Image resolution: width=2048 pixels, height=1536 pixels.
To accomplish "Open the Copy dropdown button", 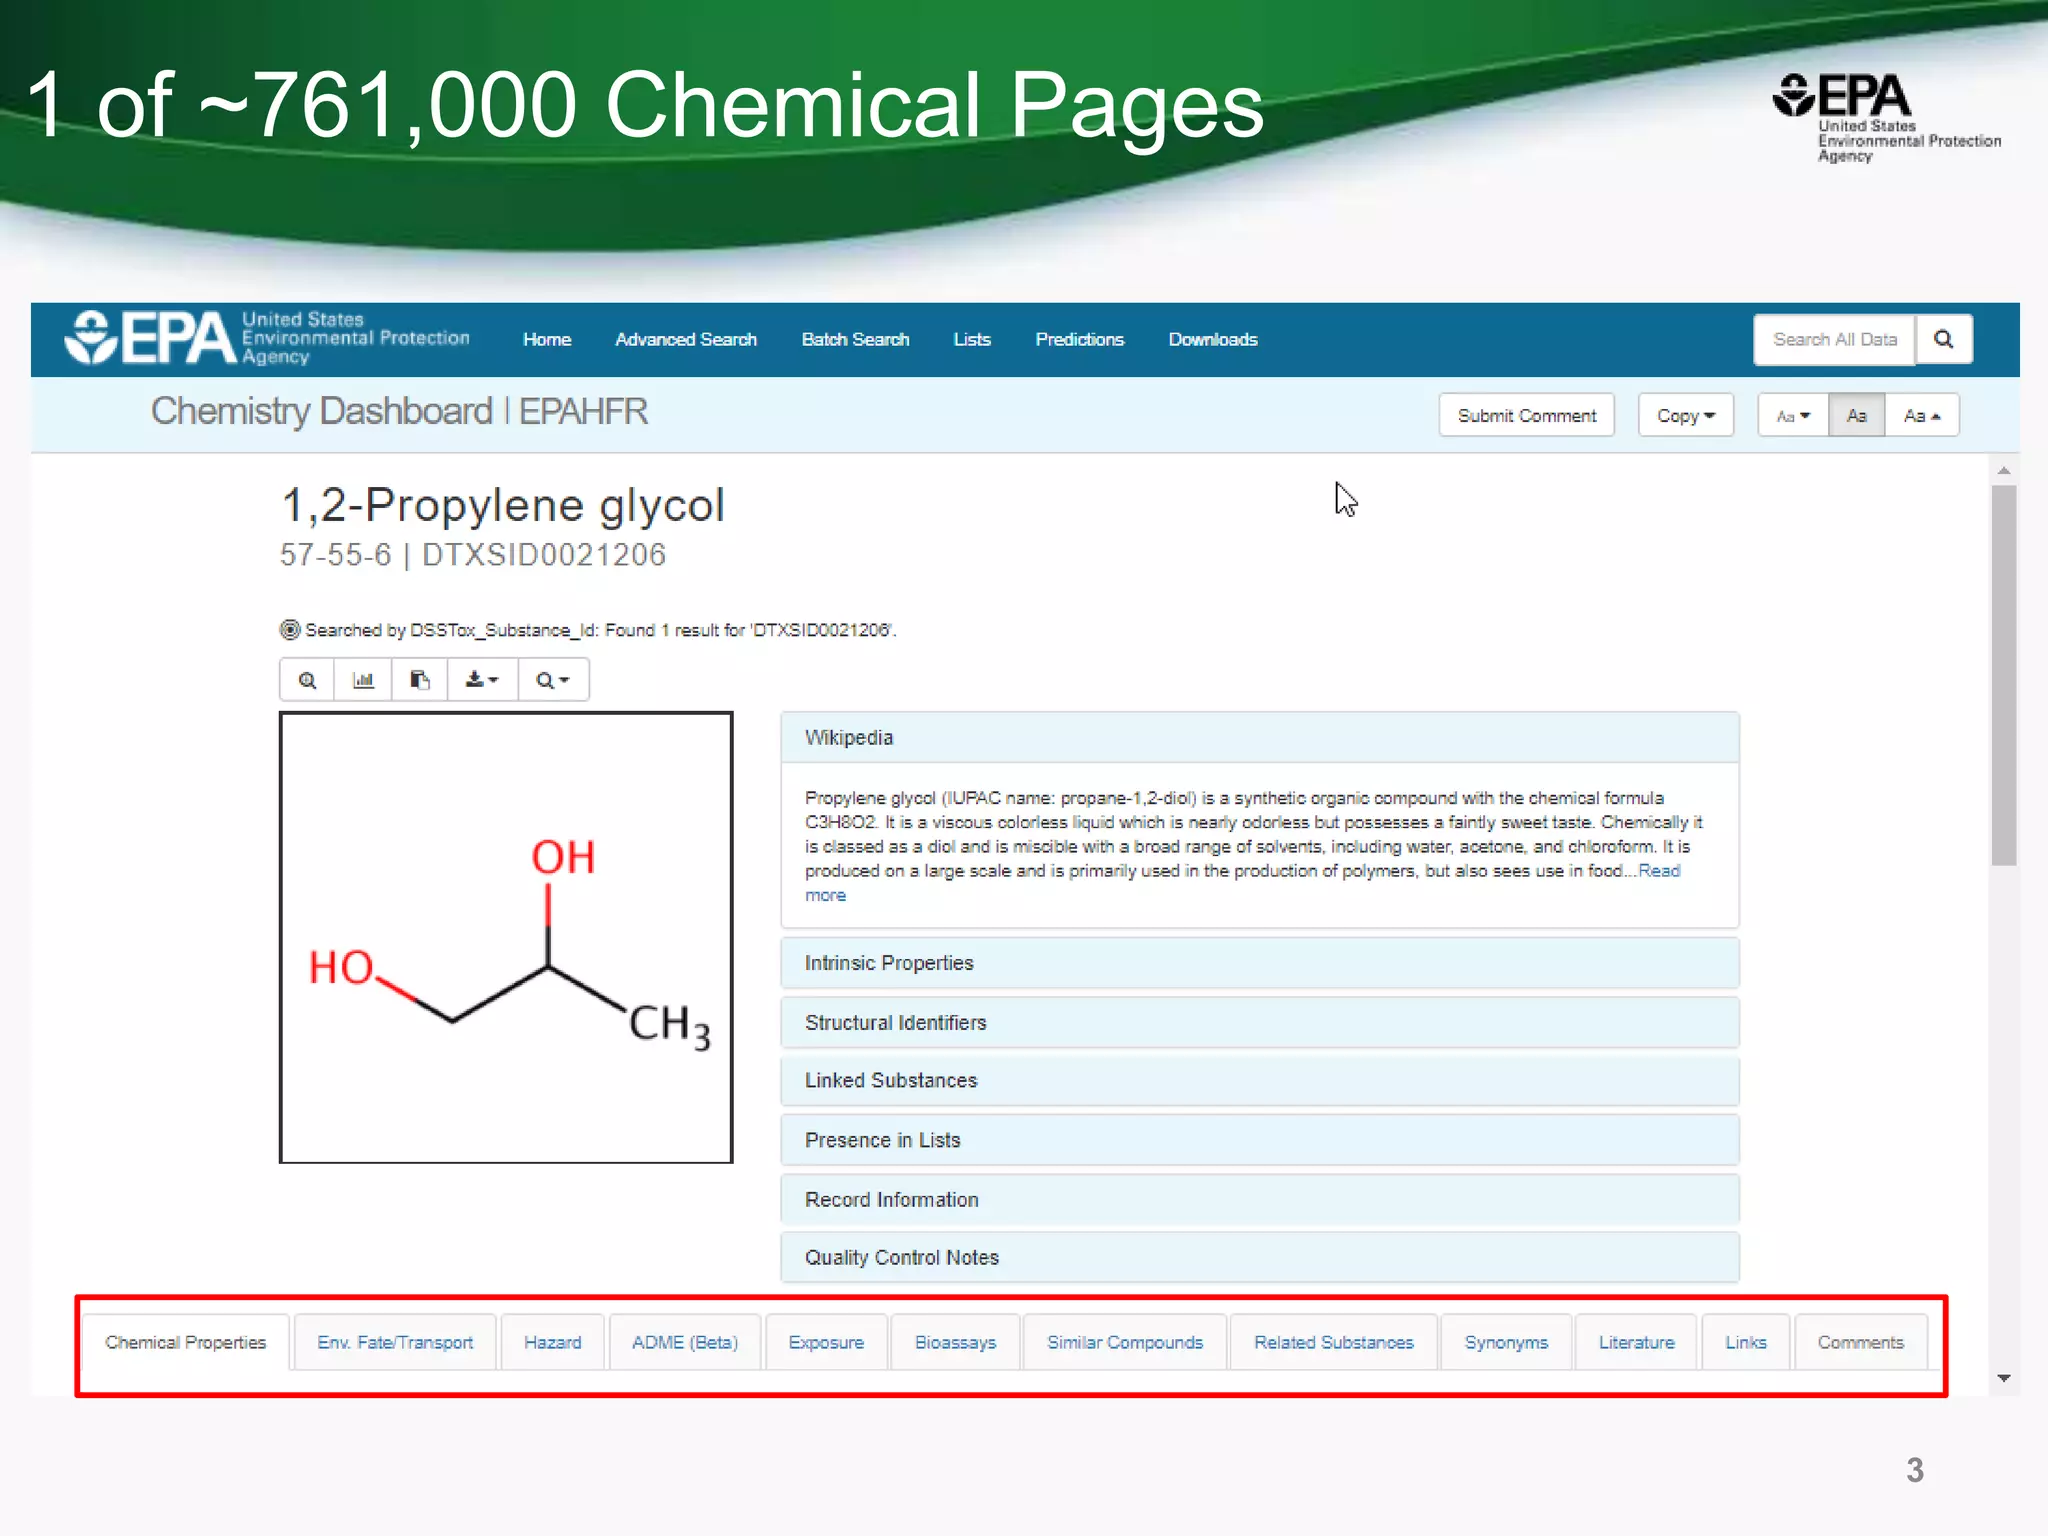I will click(1685, 415).
